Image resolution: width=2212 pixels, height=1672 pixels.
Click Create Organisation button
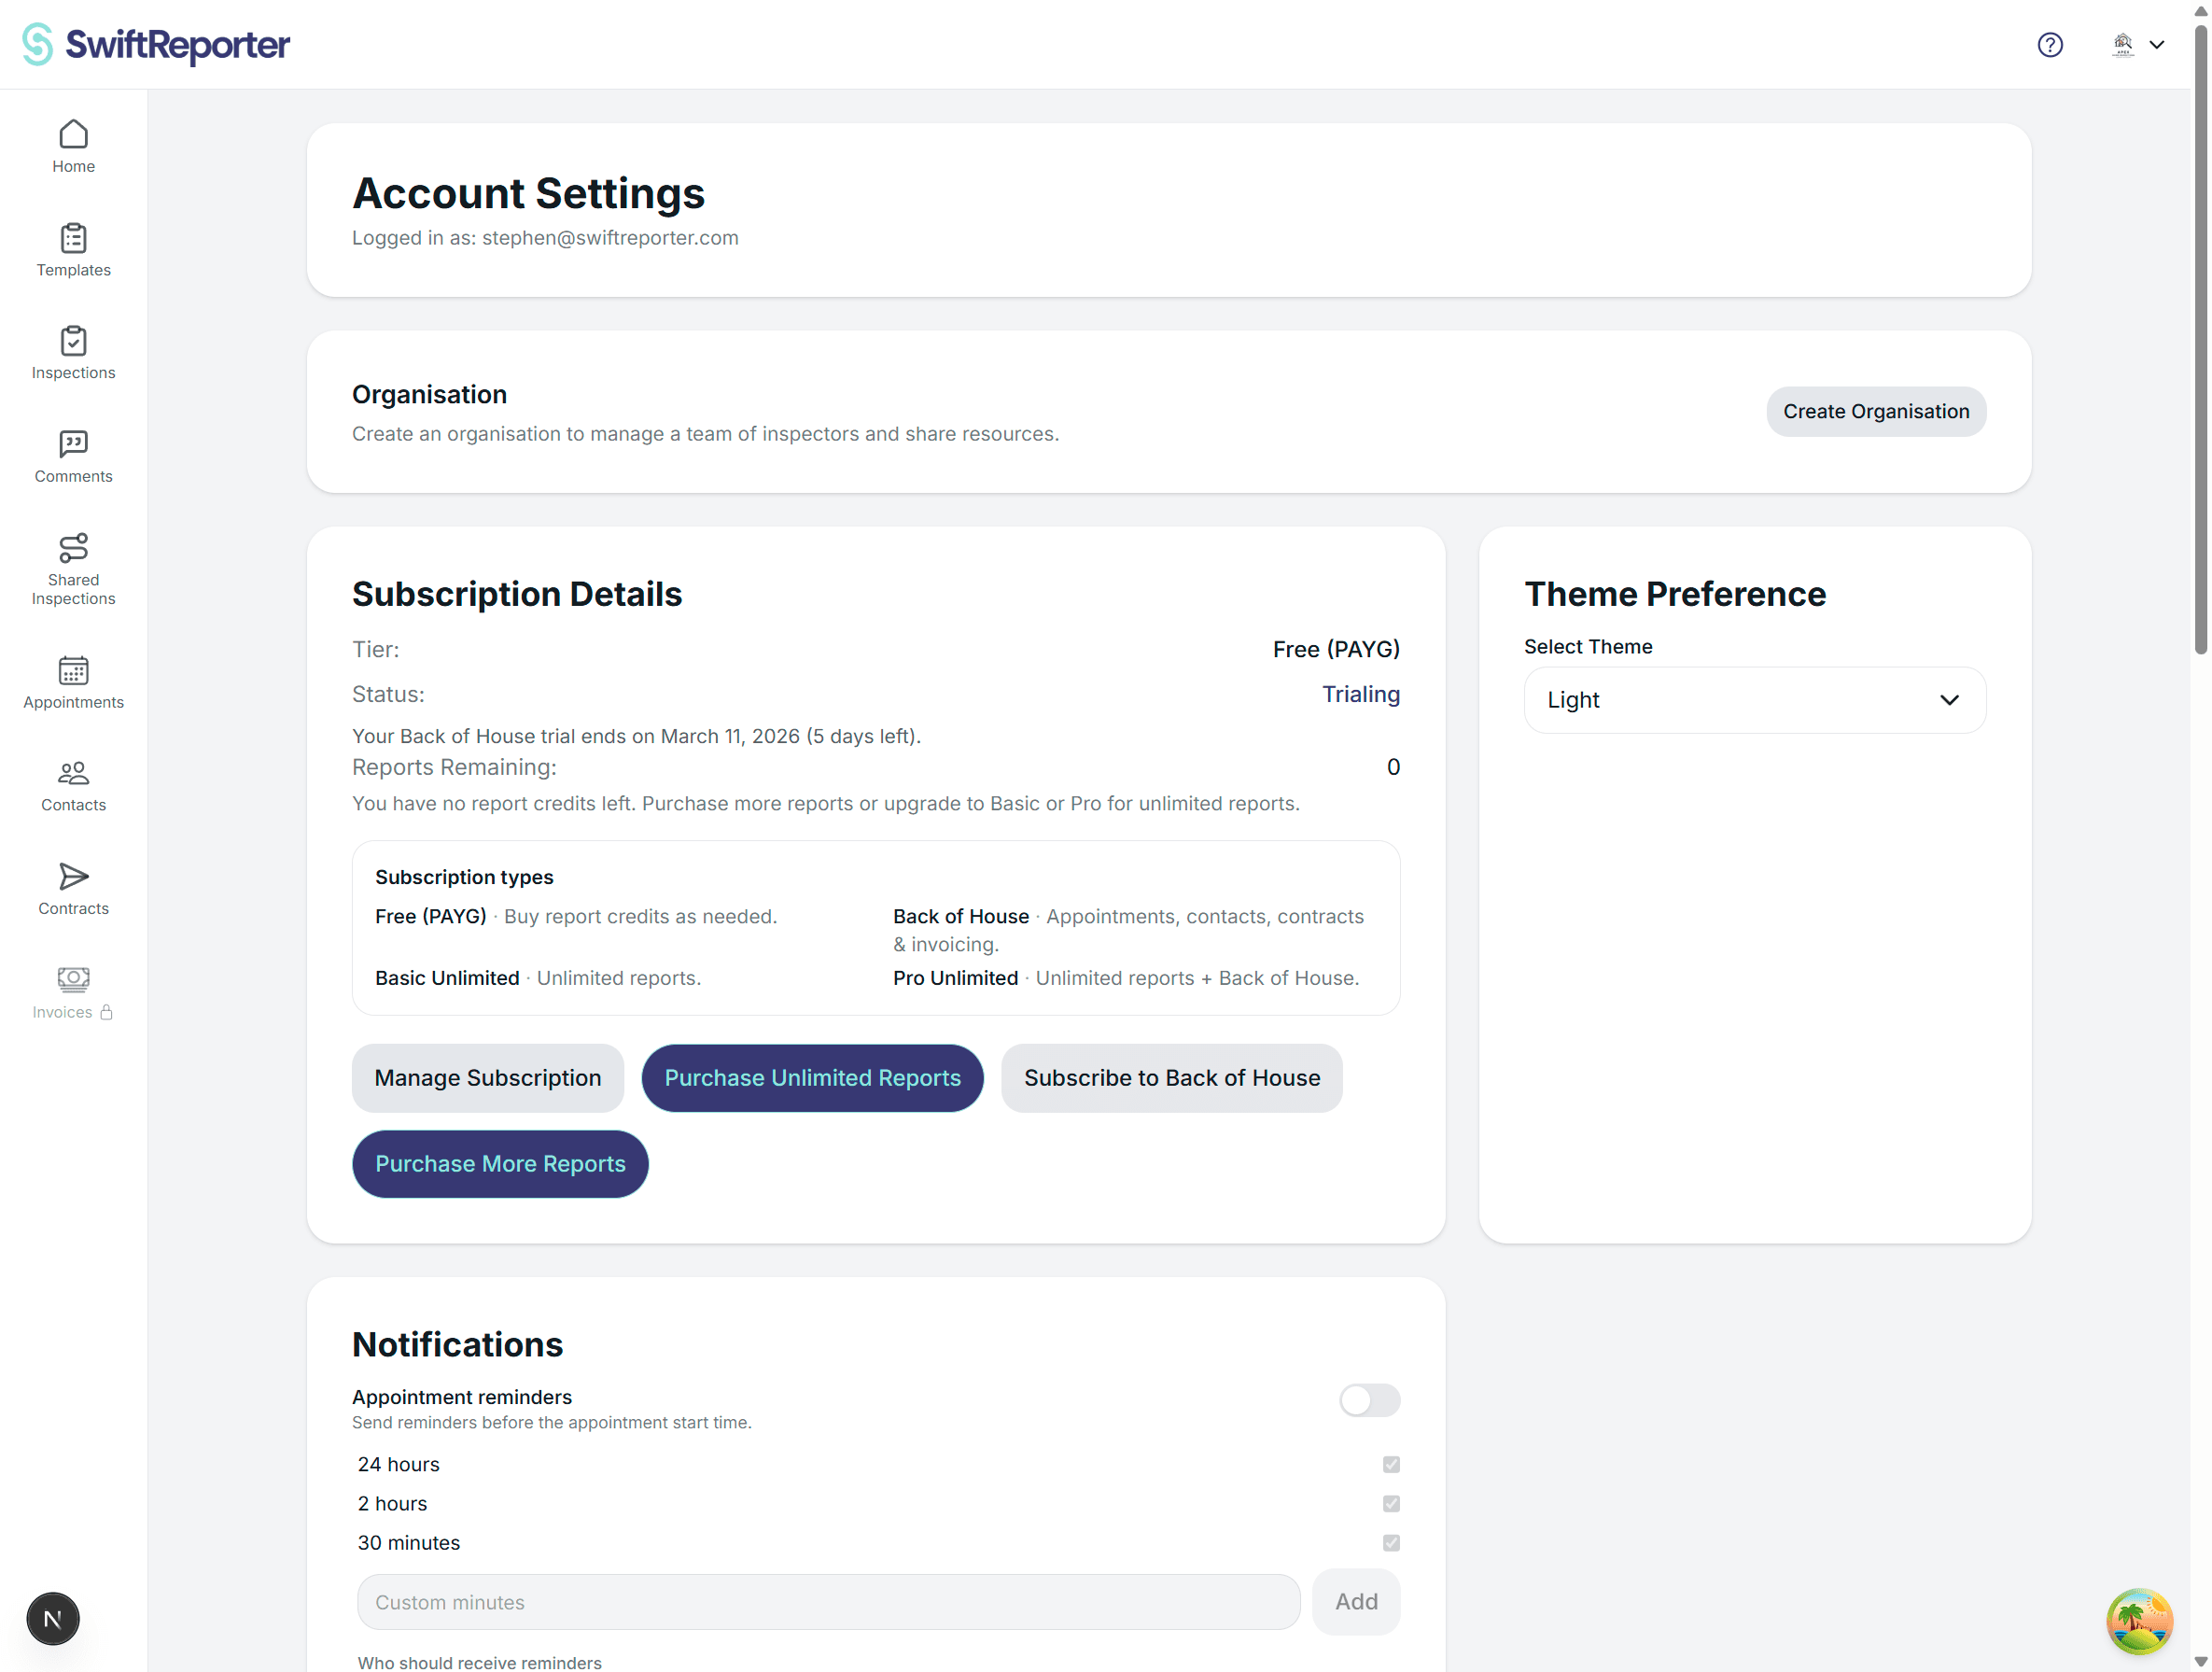pyautogui.click(x=1876, y=411)
